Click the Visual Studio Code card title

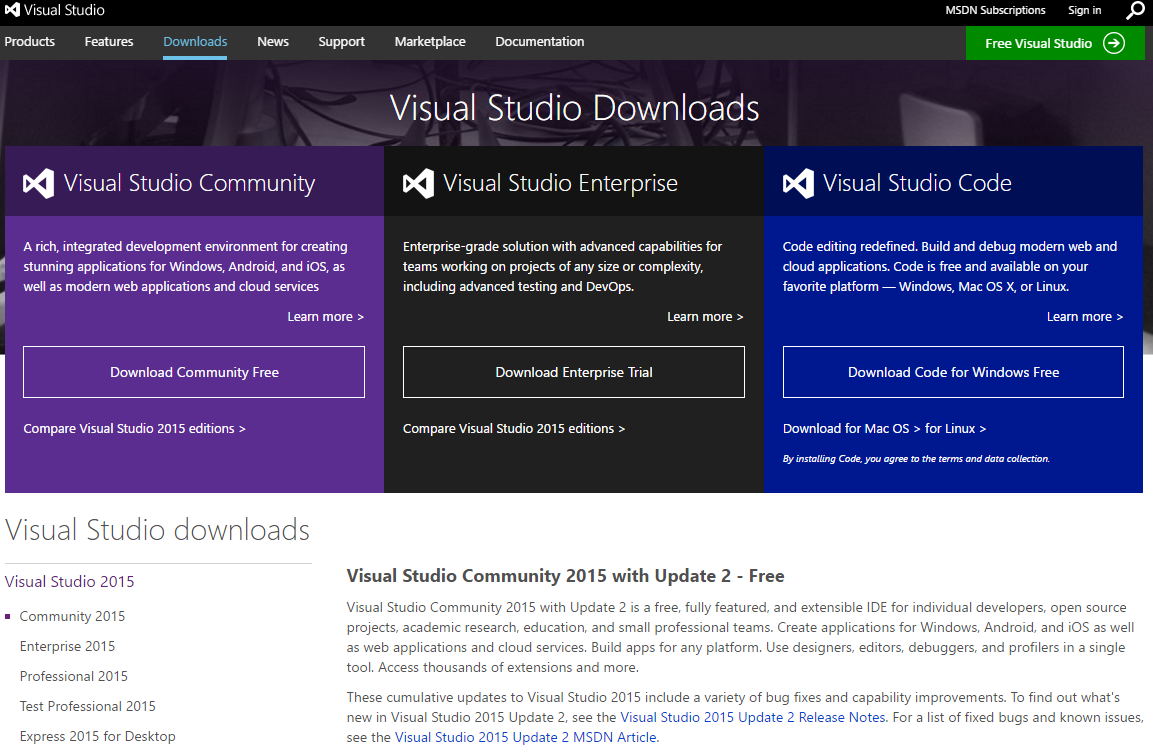point(917,183)
